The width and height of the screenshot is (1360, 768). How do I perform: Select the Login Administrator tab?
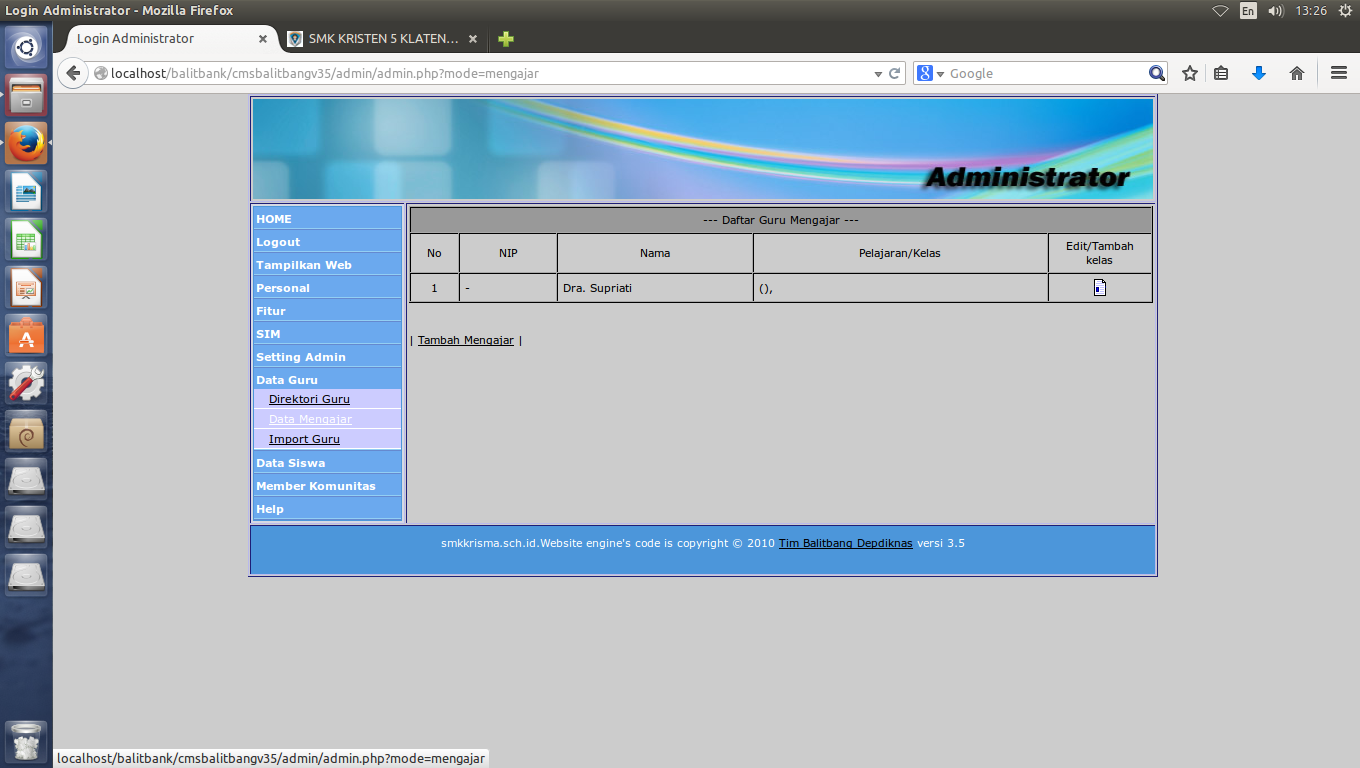click(170, 39)
